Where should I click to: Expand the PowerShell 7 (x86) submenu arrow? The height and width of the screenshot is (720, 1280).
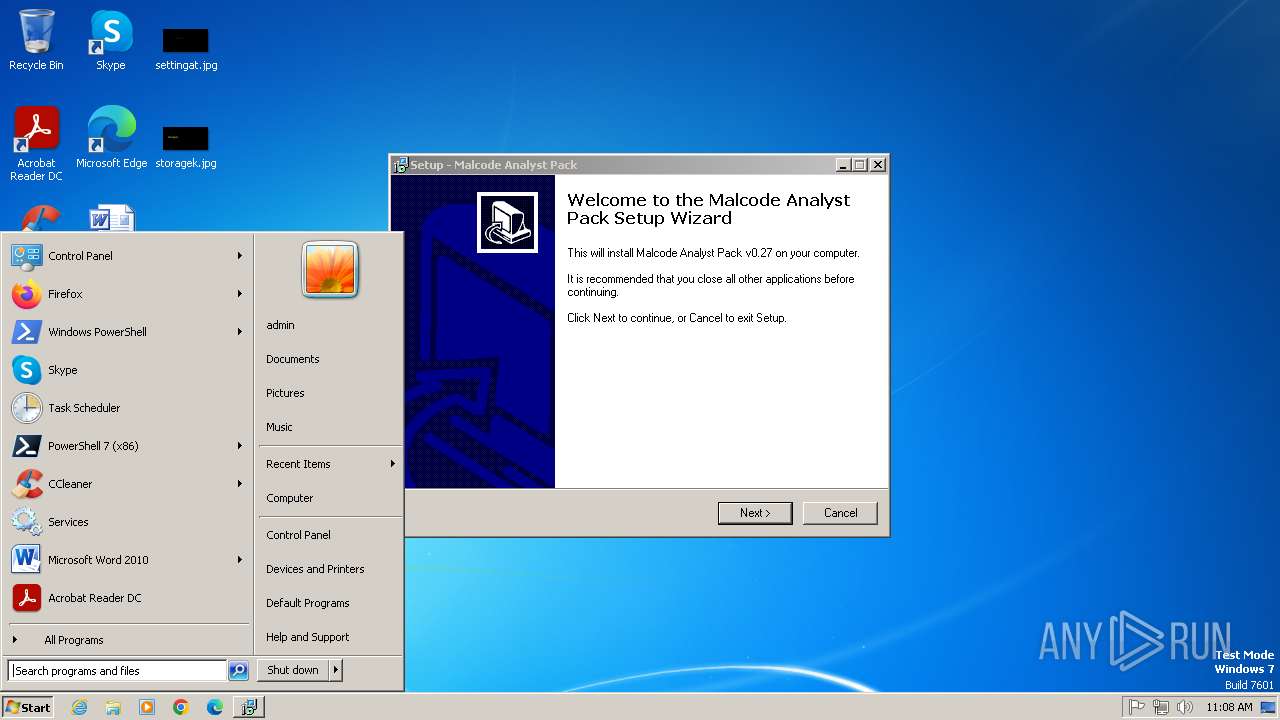(240, 446)
